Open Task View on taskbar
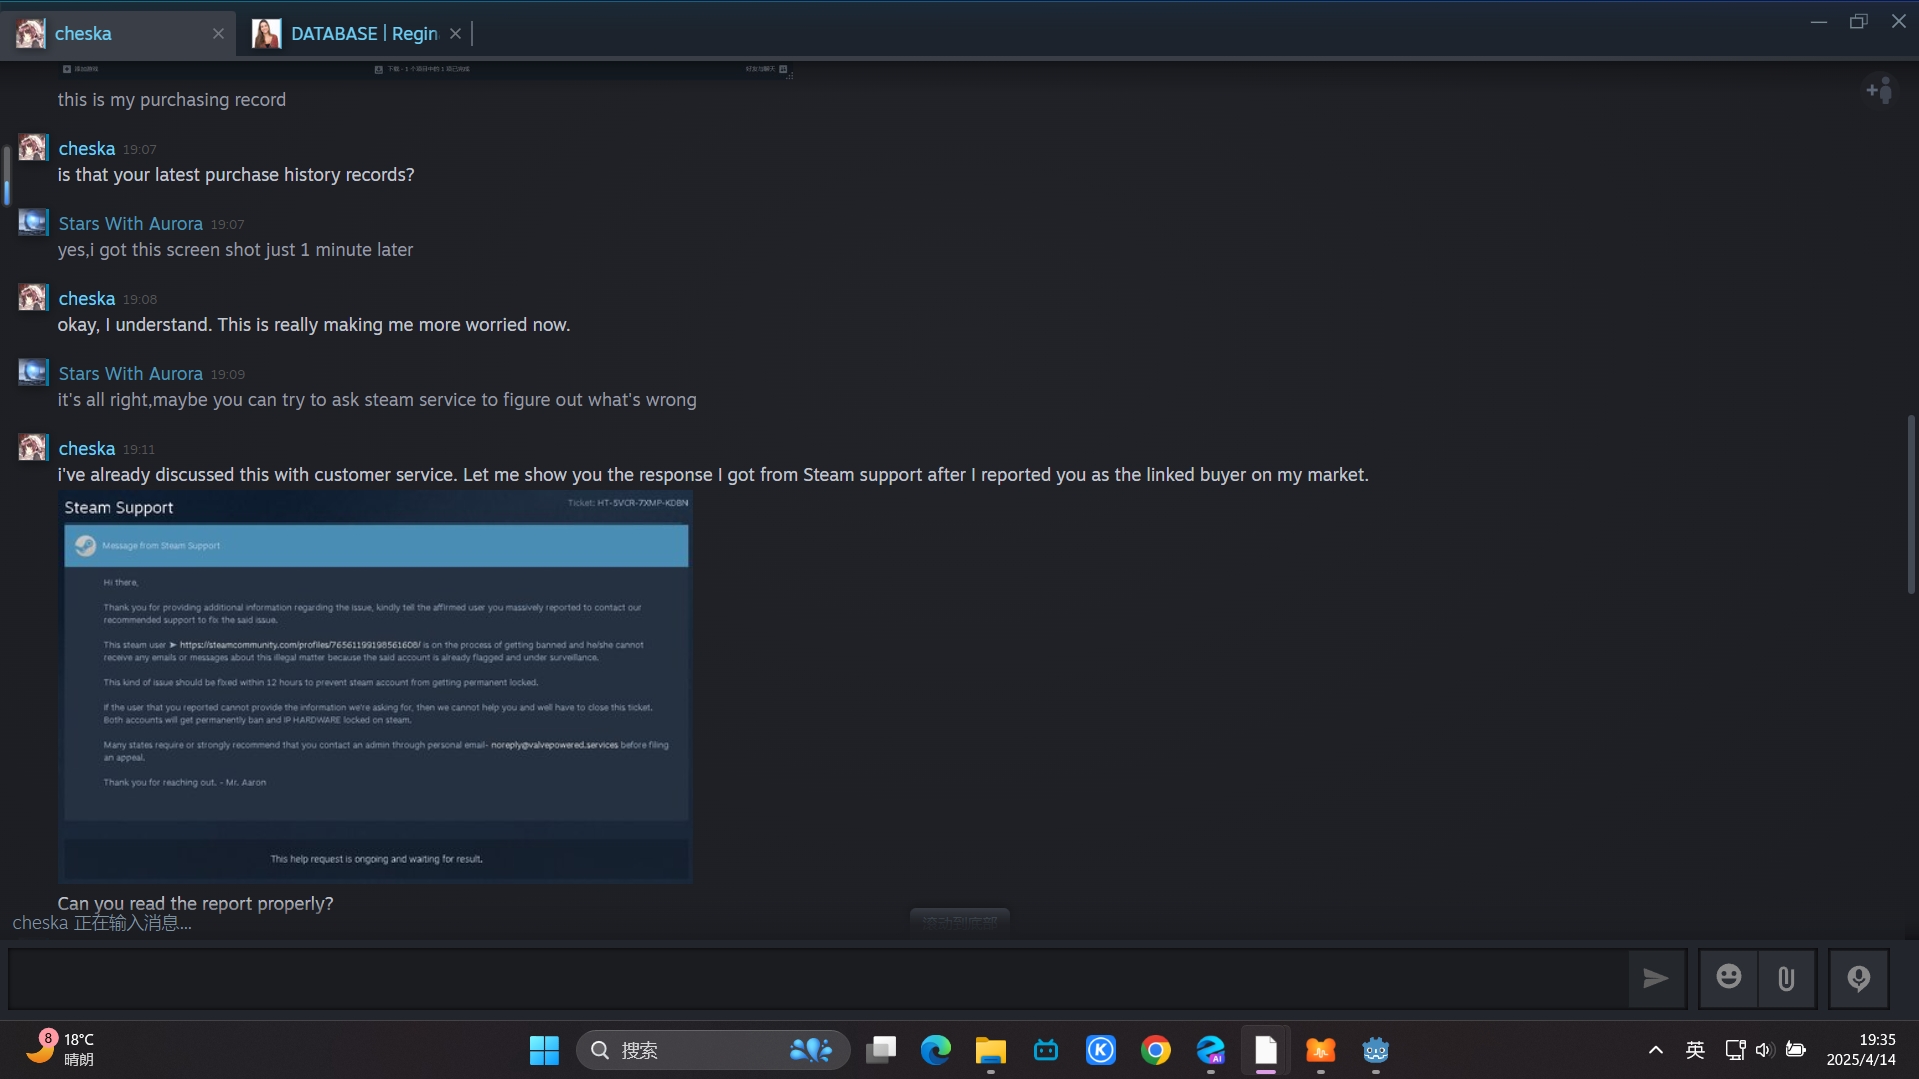Screen dimensions: 1919x1079 pyautogui.click(x=881, y=1050)
